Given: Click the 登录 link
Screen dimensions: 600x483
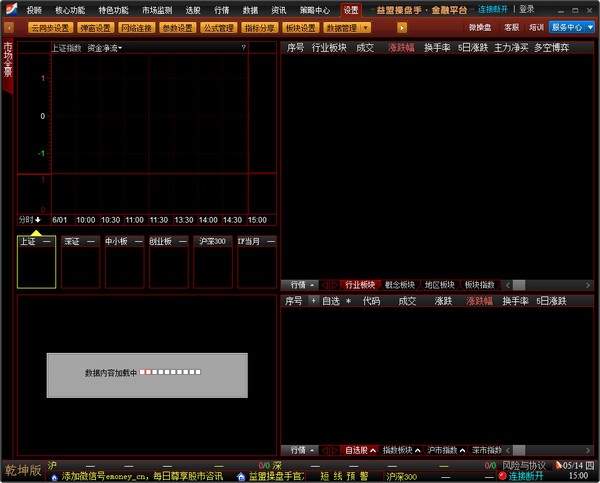Looking at the screenshot, I should 527,9.
